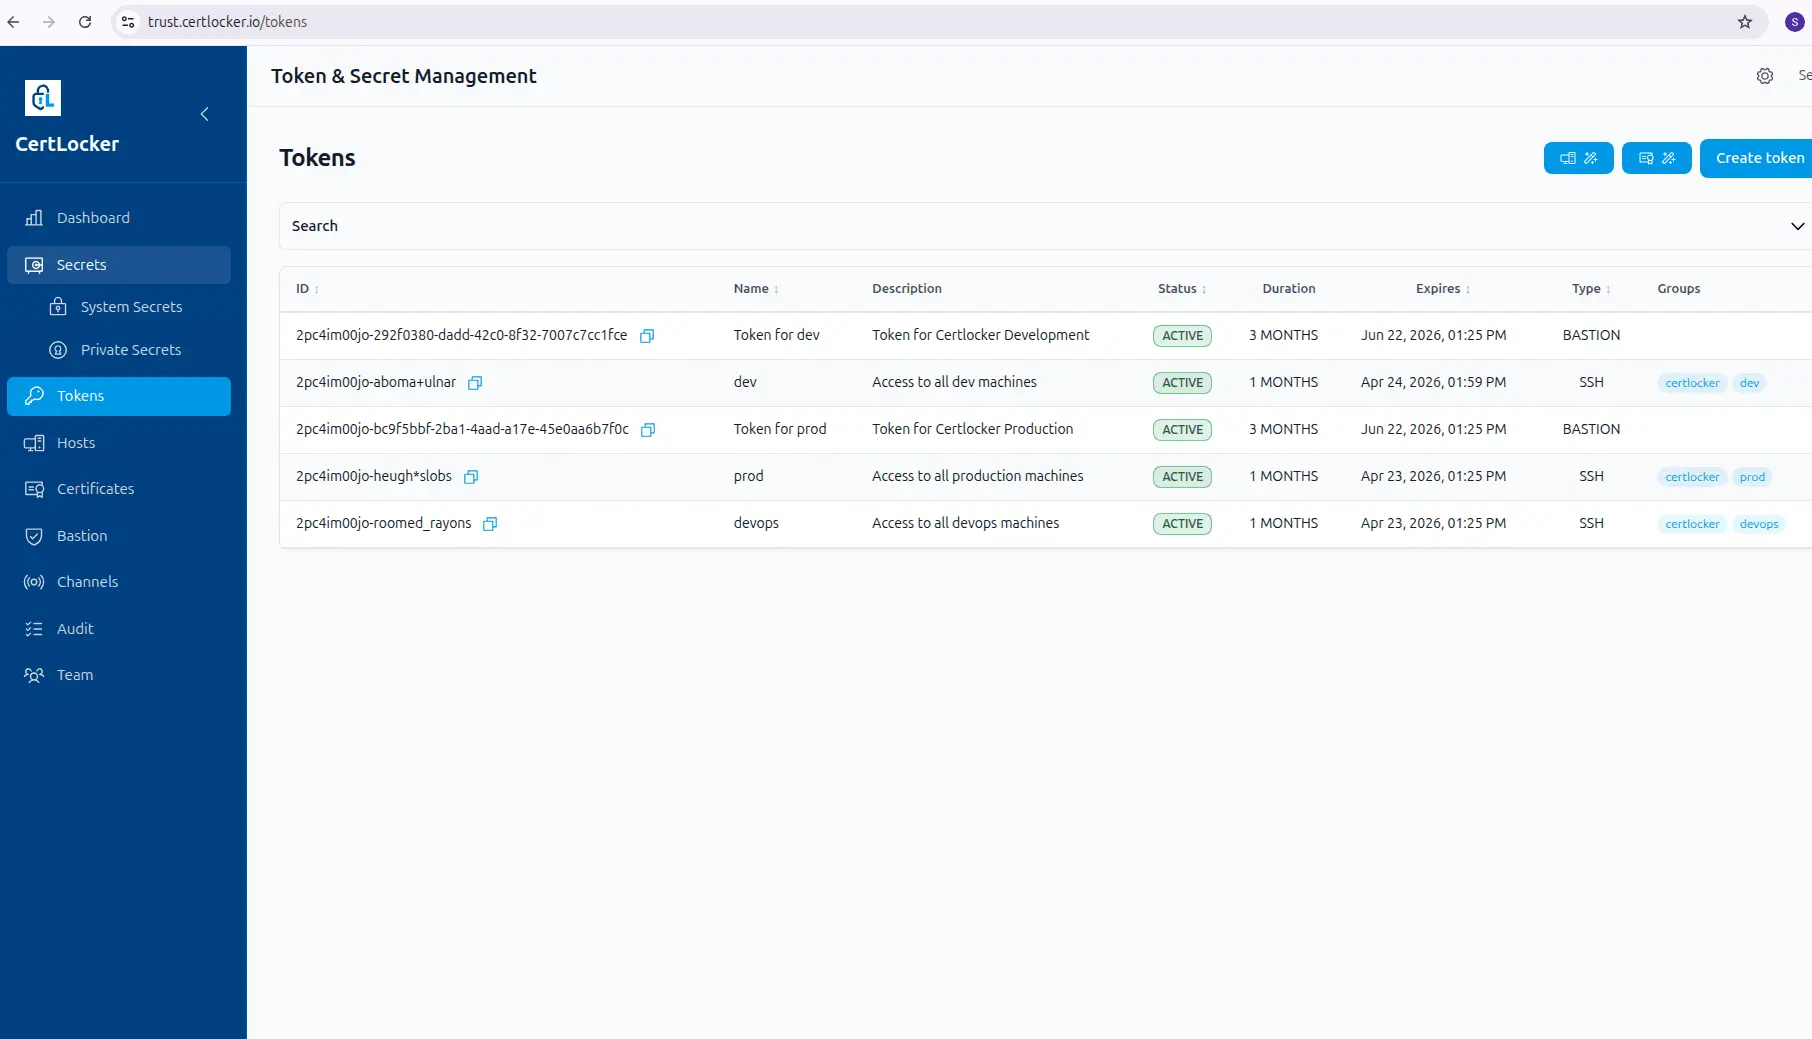Click the host wizard button
This screenshot has width=1812, height=1039.
(1578, 158)
